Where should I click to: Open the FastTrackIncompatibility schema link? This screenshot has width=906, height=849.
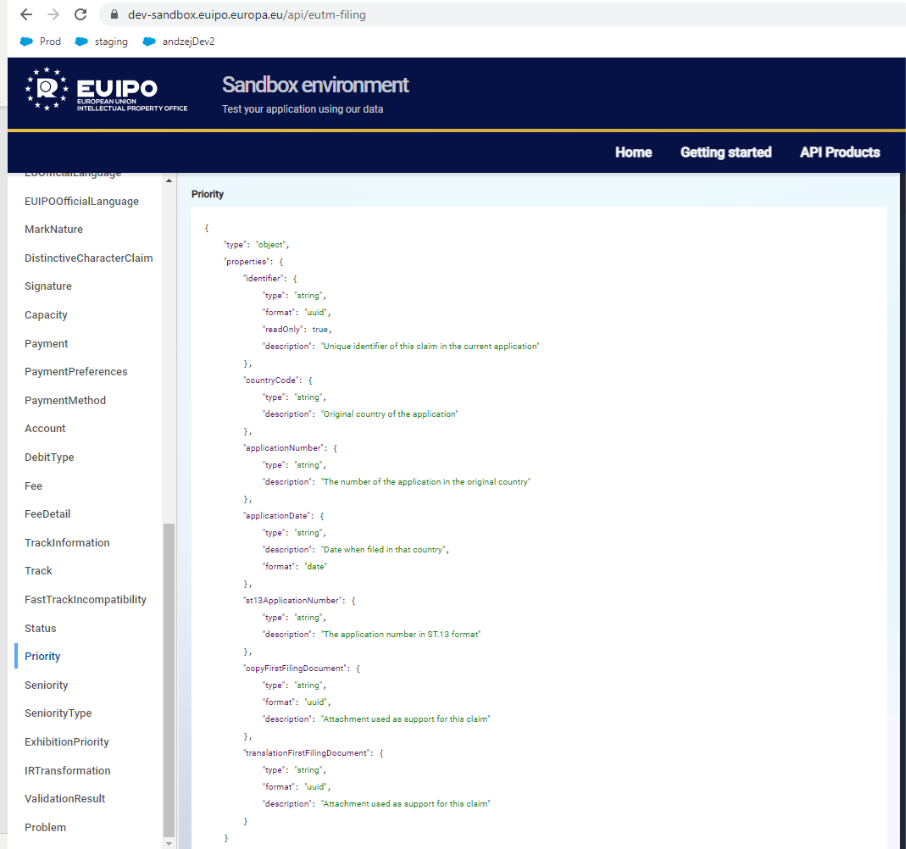coord(85,599)
